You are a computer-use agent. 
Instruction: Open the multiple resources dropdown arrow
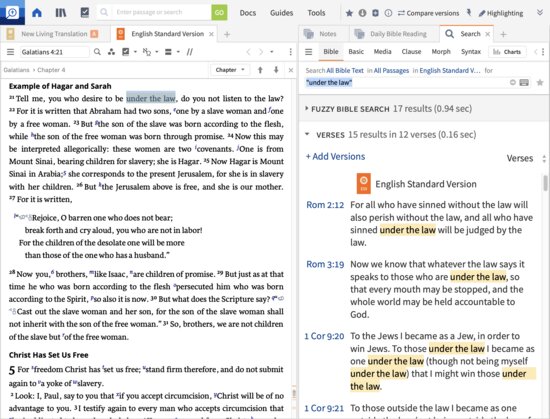(178, 52)
